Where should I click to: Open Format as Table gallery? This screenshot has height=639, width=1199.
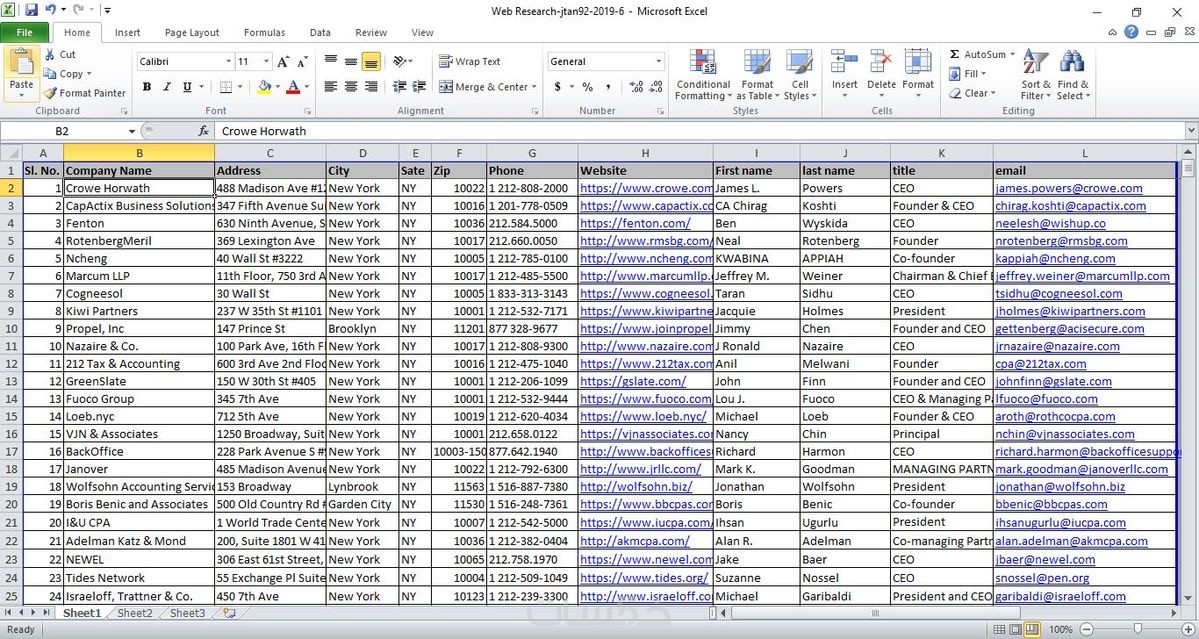tap(757, 75)
